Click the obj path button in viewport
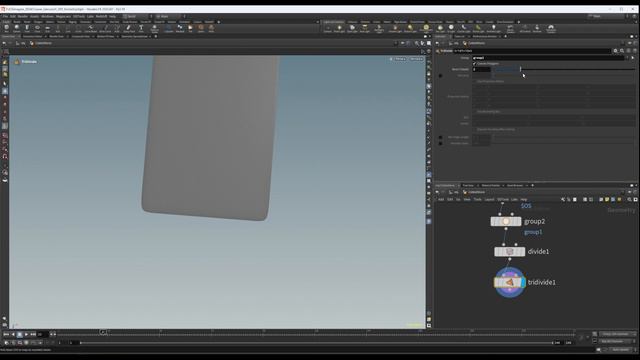640x360 pixels. 21,43
